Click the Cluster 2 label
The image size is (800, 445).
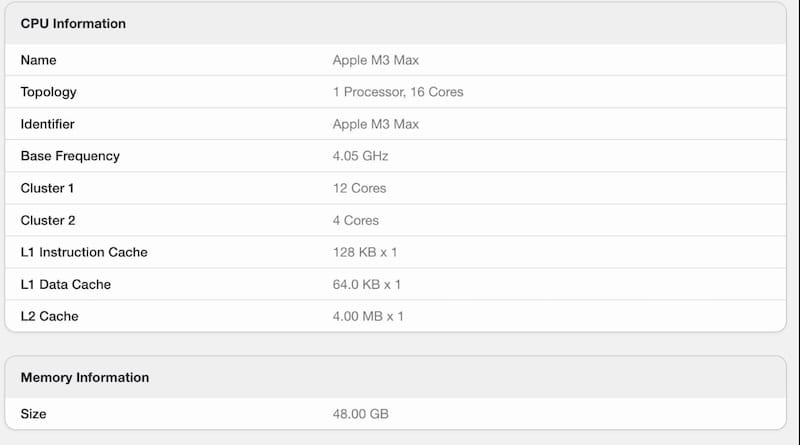coord(47,220)
